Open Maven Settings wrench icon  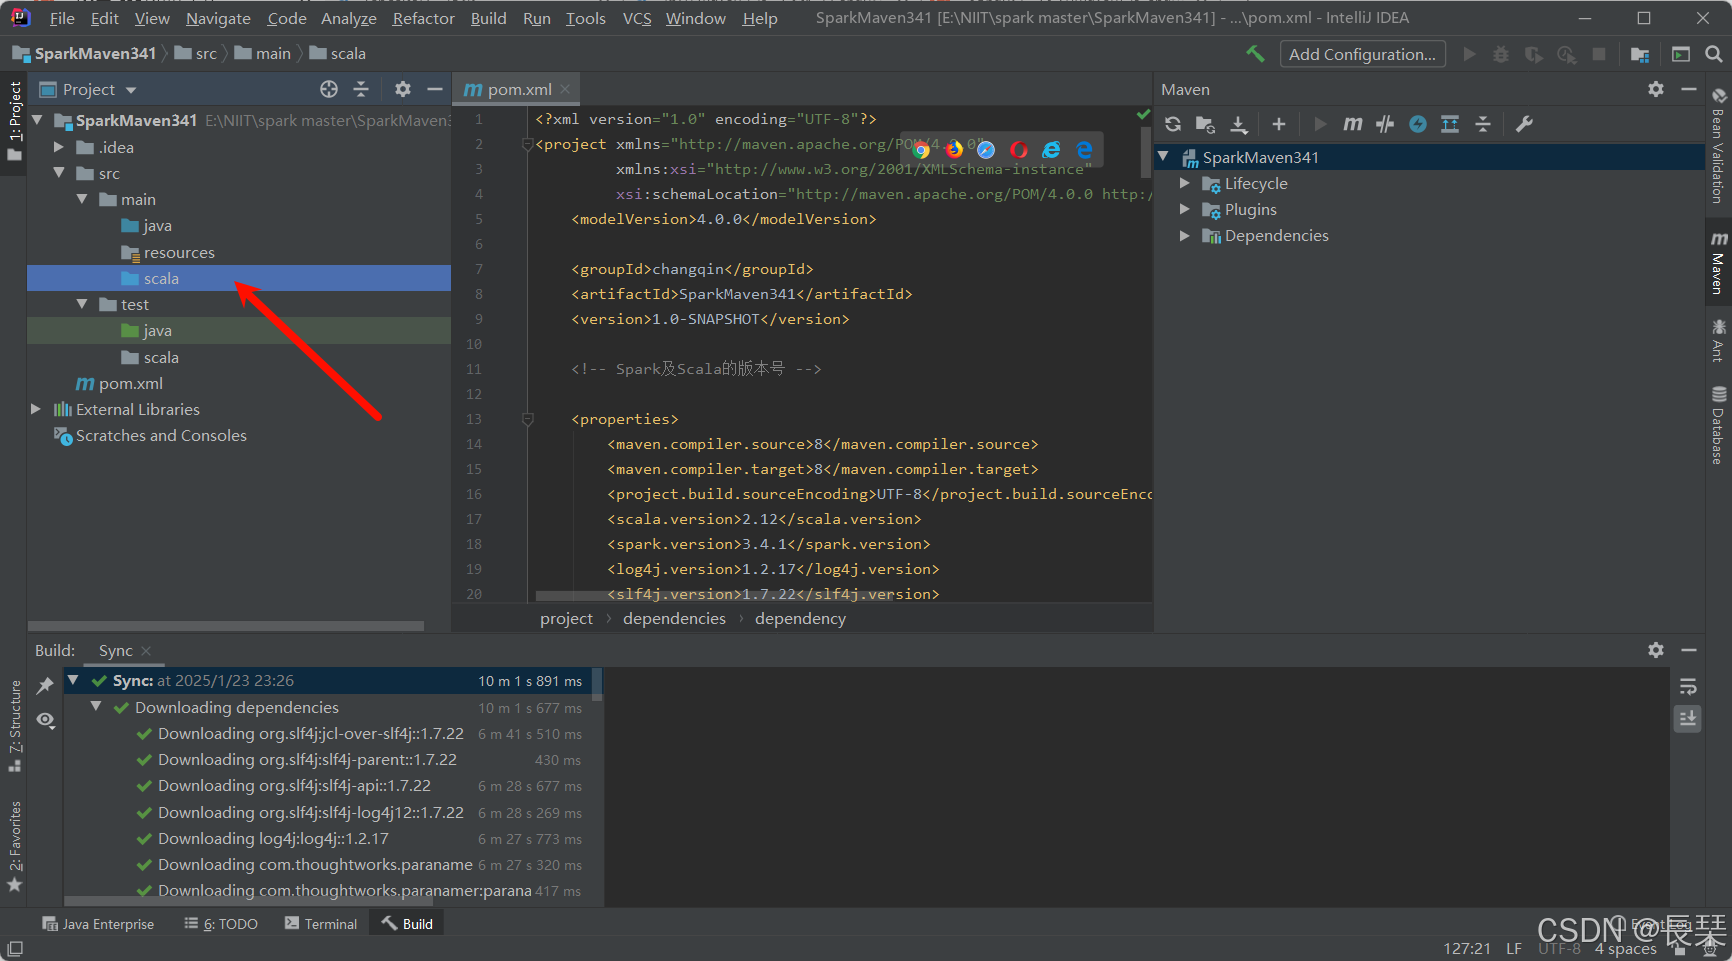[1524, 124]
